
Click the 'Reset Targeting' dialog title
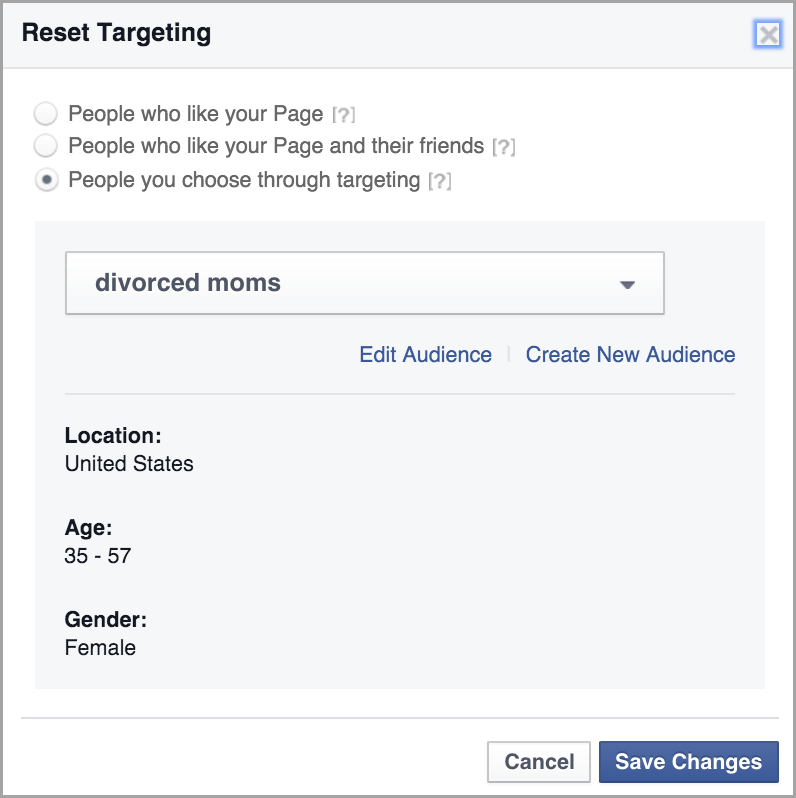116,34
